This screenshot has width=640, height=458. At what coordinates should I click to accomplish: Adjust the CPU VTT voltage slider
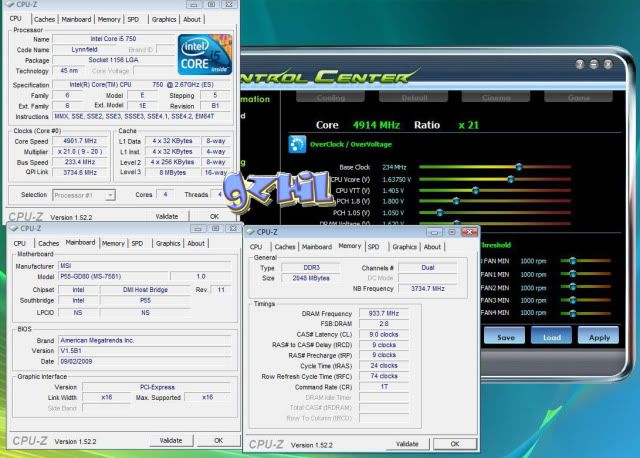[x=474, y=189]
